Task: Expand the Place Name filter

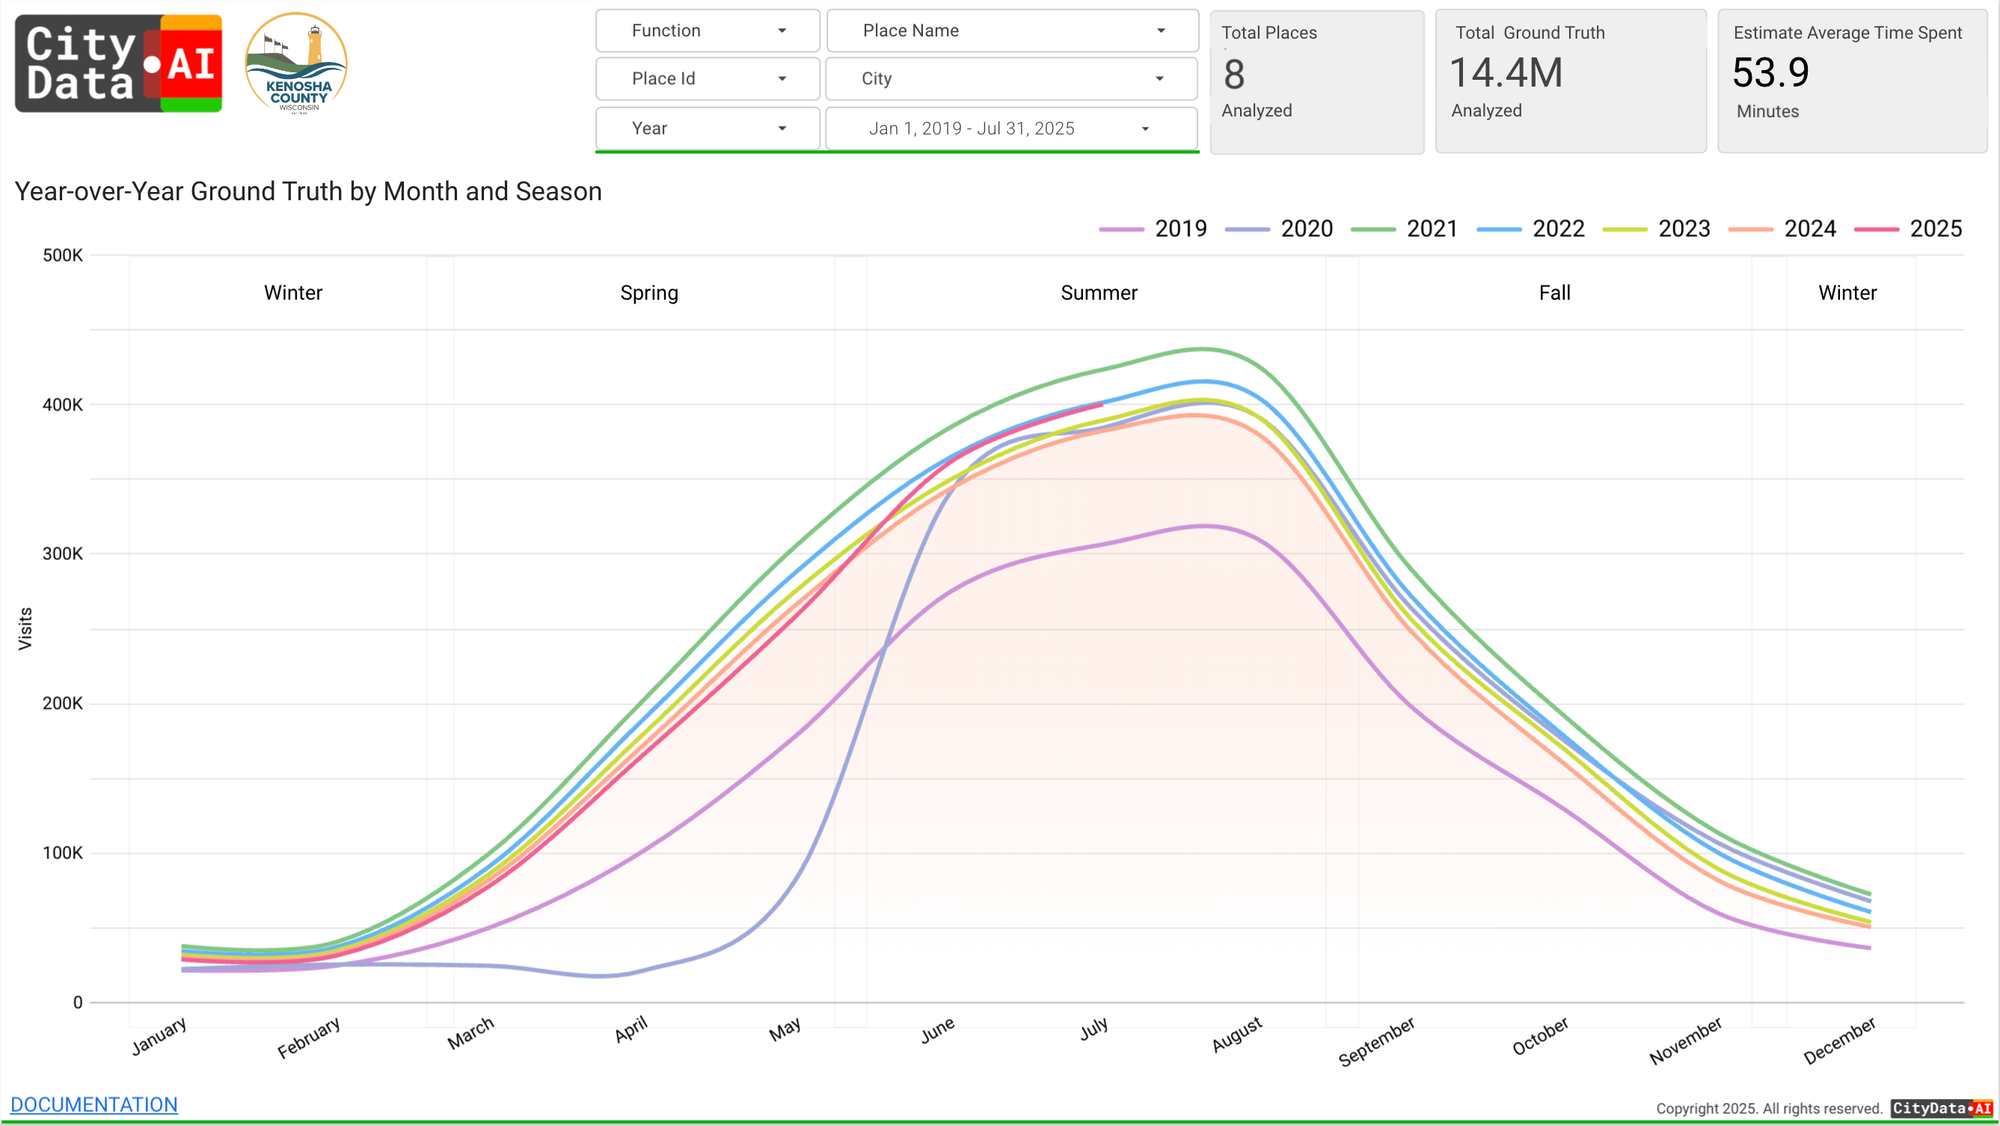Action: pyautogui.click(x=1012, y=31)
